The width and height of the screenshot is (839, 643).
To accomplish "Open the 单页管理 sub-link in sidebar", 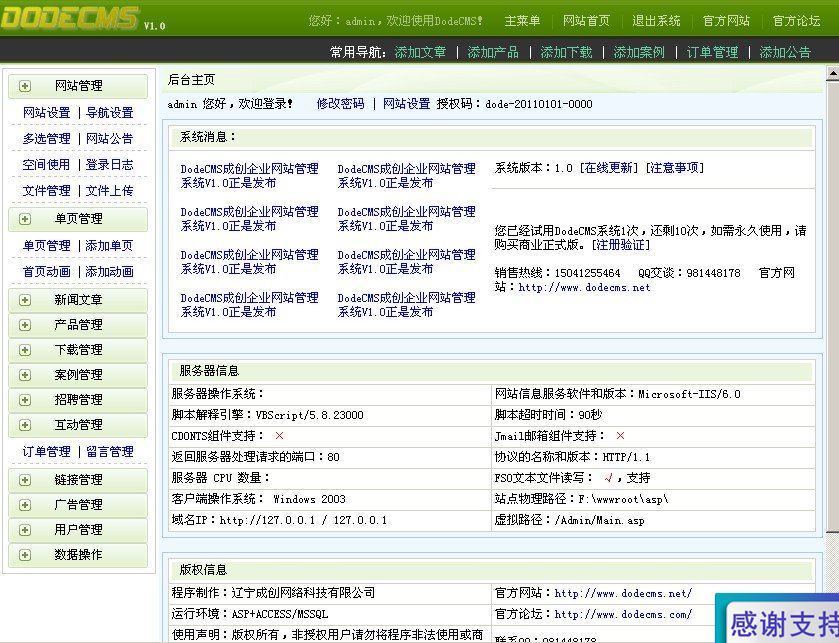I will 47,246.
